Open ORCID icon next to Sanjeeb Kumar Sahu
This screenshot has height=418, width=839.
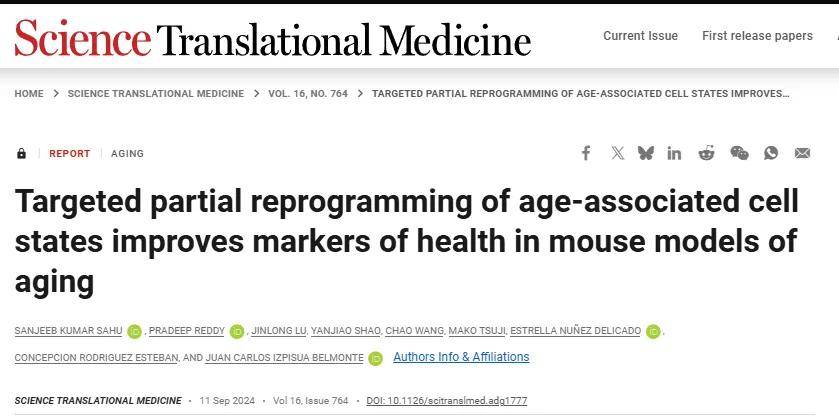(134, 331)
